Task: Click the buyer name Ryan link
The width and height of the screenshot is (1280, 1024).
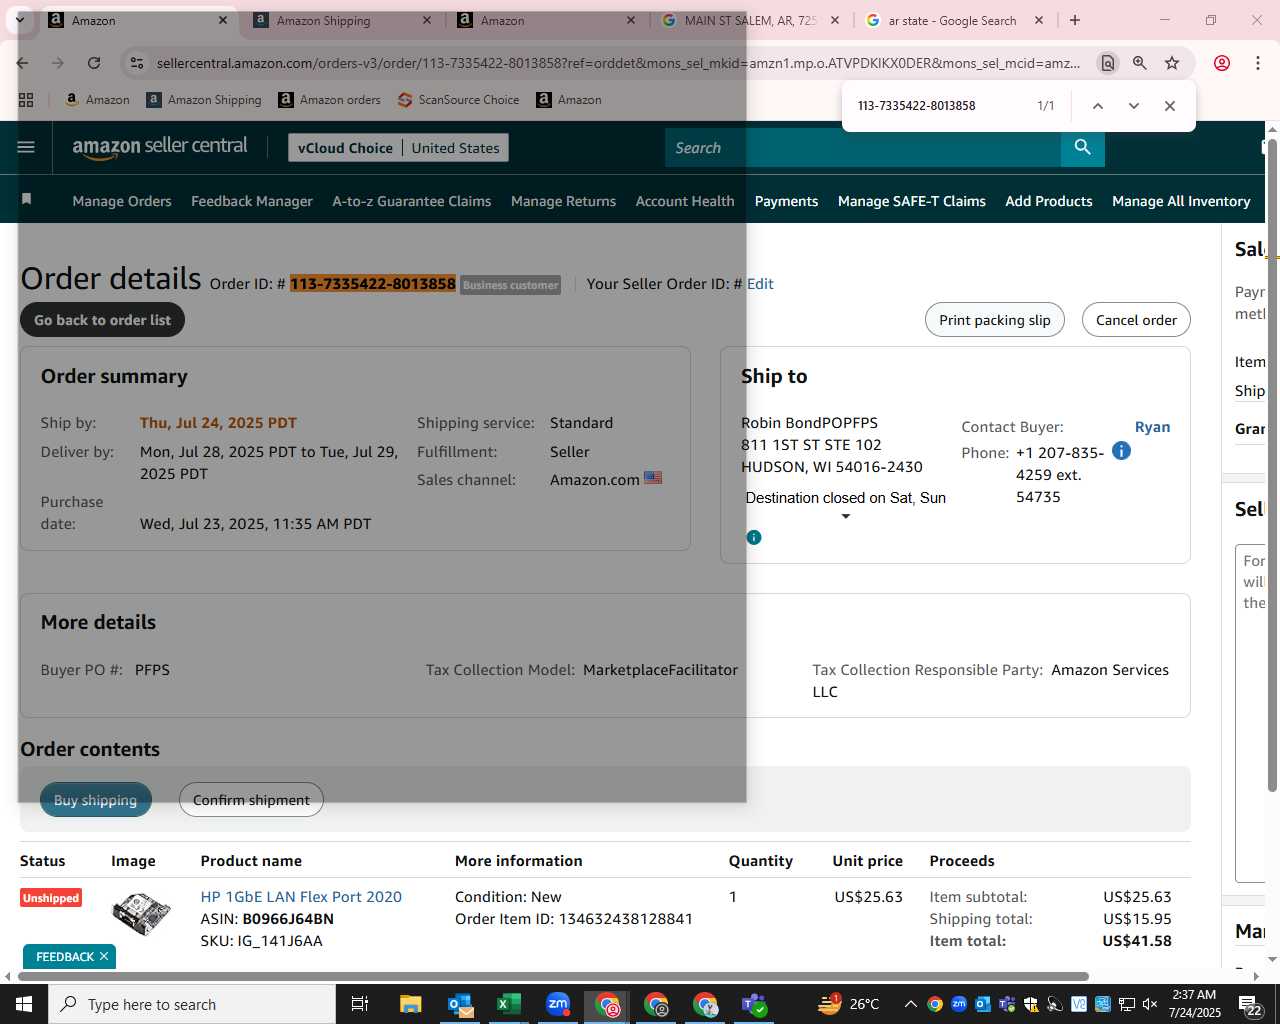Action: click(x=1152, y=427)
